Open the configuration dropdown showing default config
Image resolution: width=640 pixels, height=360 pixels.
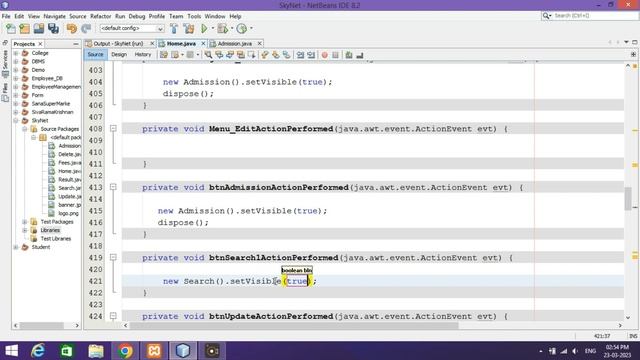[x=131, y=29]
